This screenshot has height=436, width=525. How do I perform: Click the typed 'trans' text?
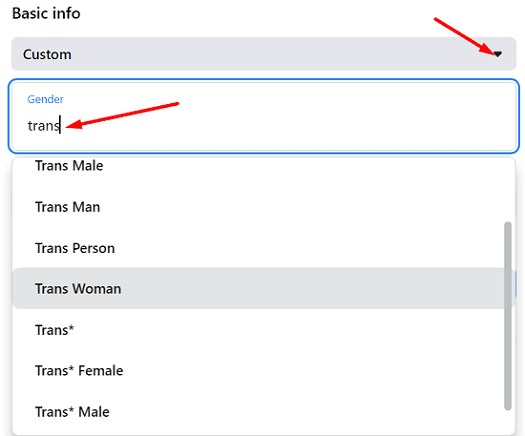[x=44, y=126]
